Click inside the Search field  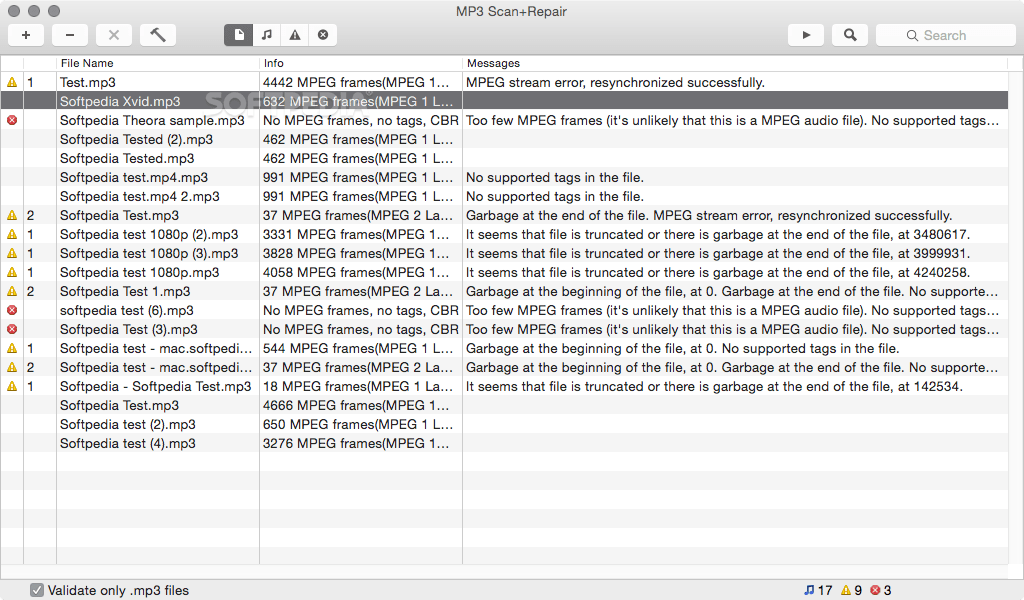click(x=945, y=35)
